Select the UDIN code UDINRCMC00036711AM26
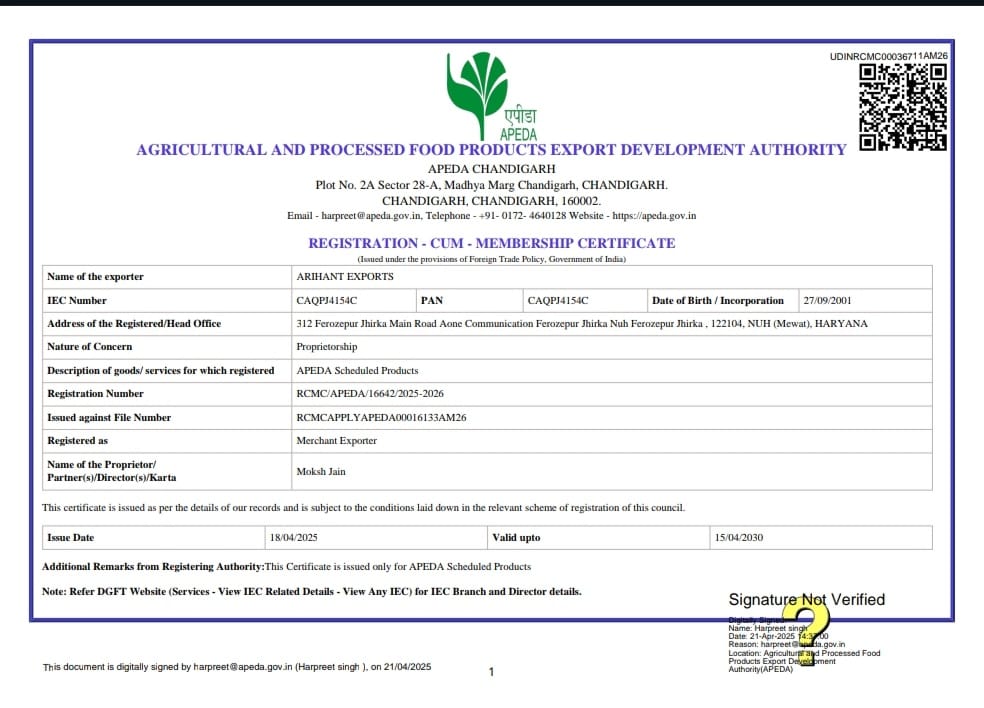 pos(889,56)
